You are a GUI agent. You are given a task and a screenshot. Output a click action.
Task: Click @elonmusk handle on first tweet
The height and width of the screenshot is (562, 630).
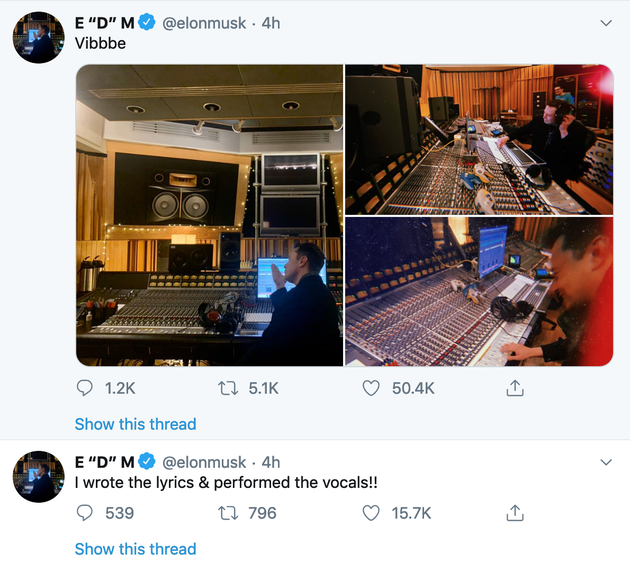[x=204, y=23]
